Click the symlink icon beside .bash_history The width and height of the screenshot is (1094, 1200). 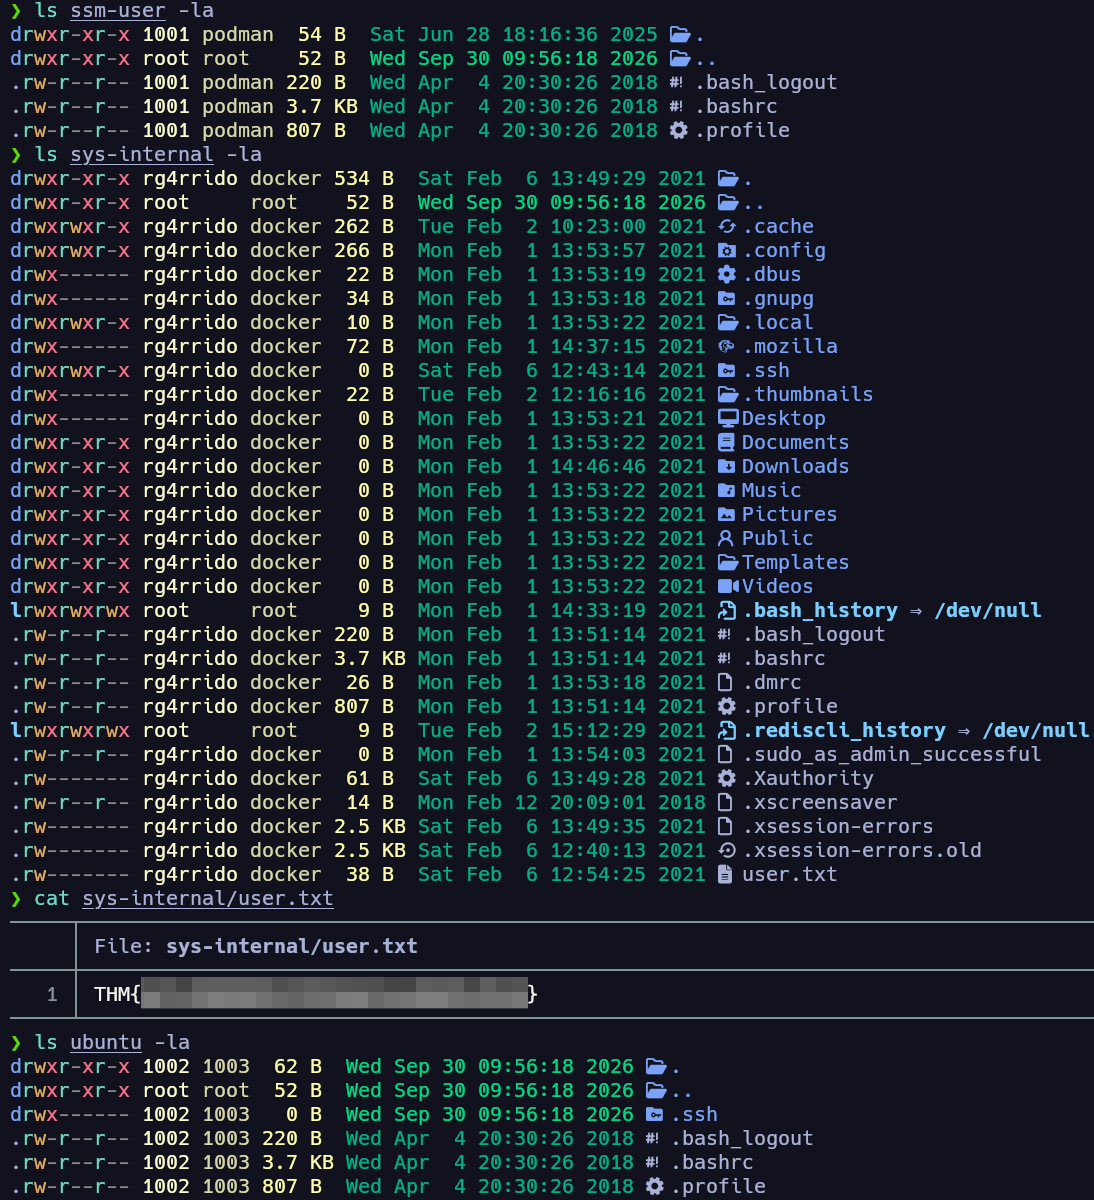pos(727,611)
